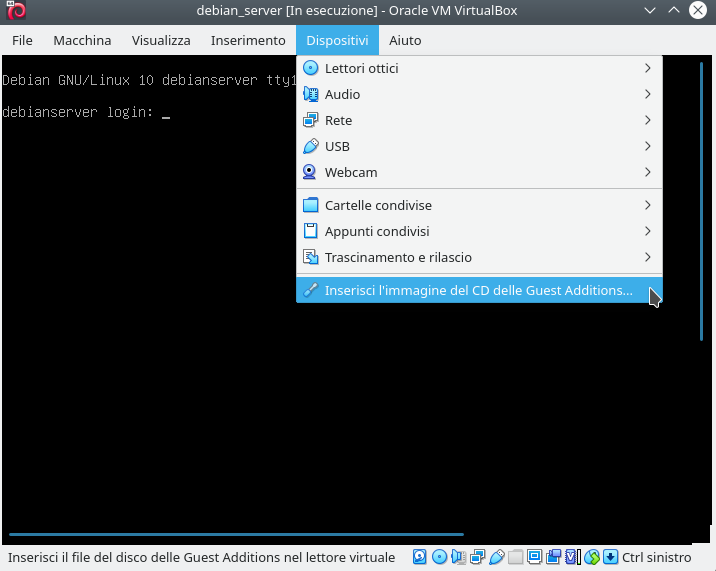716x571 pixels.
Task: Click the shared folder icon in menu
Action: click(x=311, y=205)
